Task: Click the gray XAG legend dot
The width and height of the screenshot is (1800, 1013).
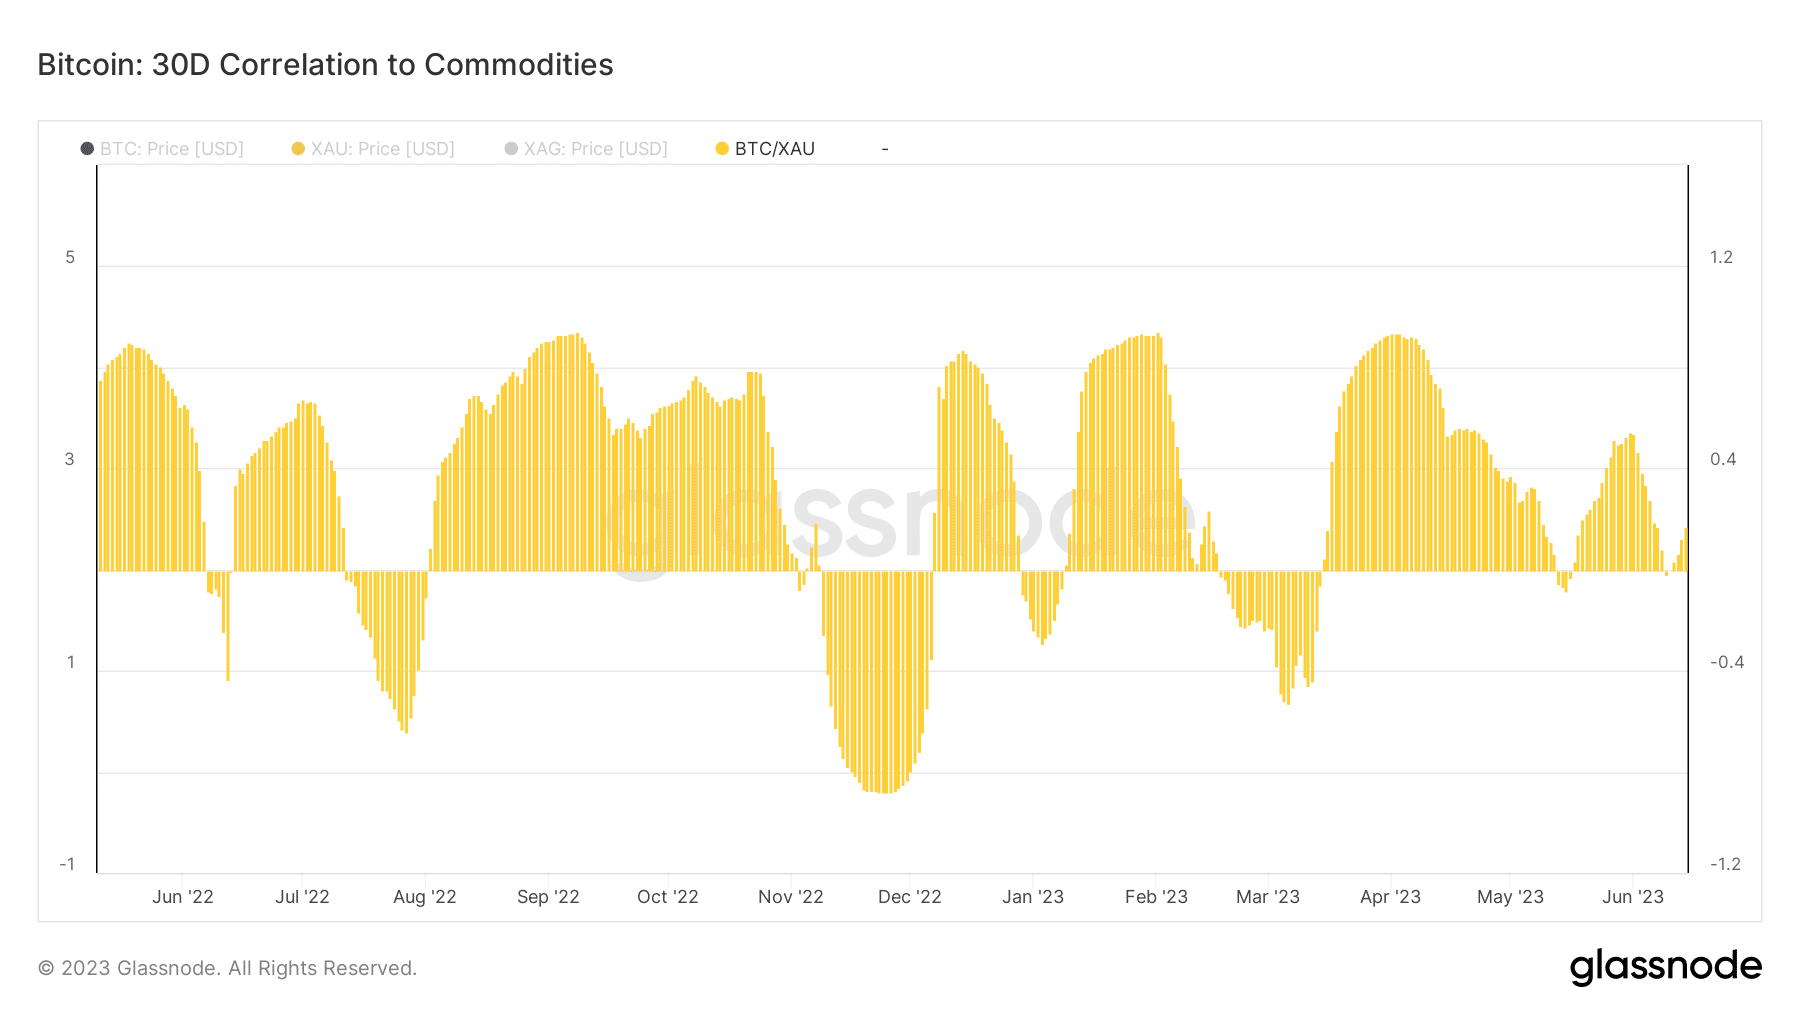Action: point(511,149)
